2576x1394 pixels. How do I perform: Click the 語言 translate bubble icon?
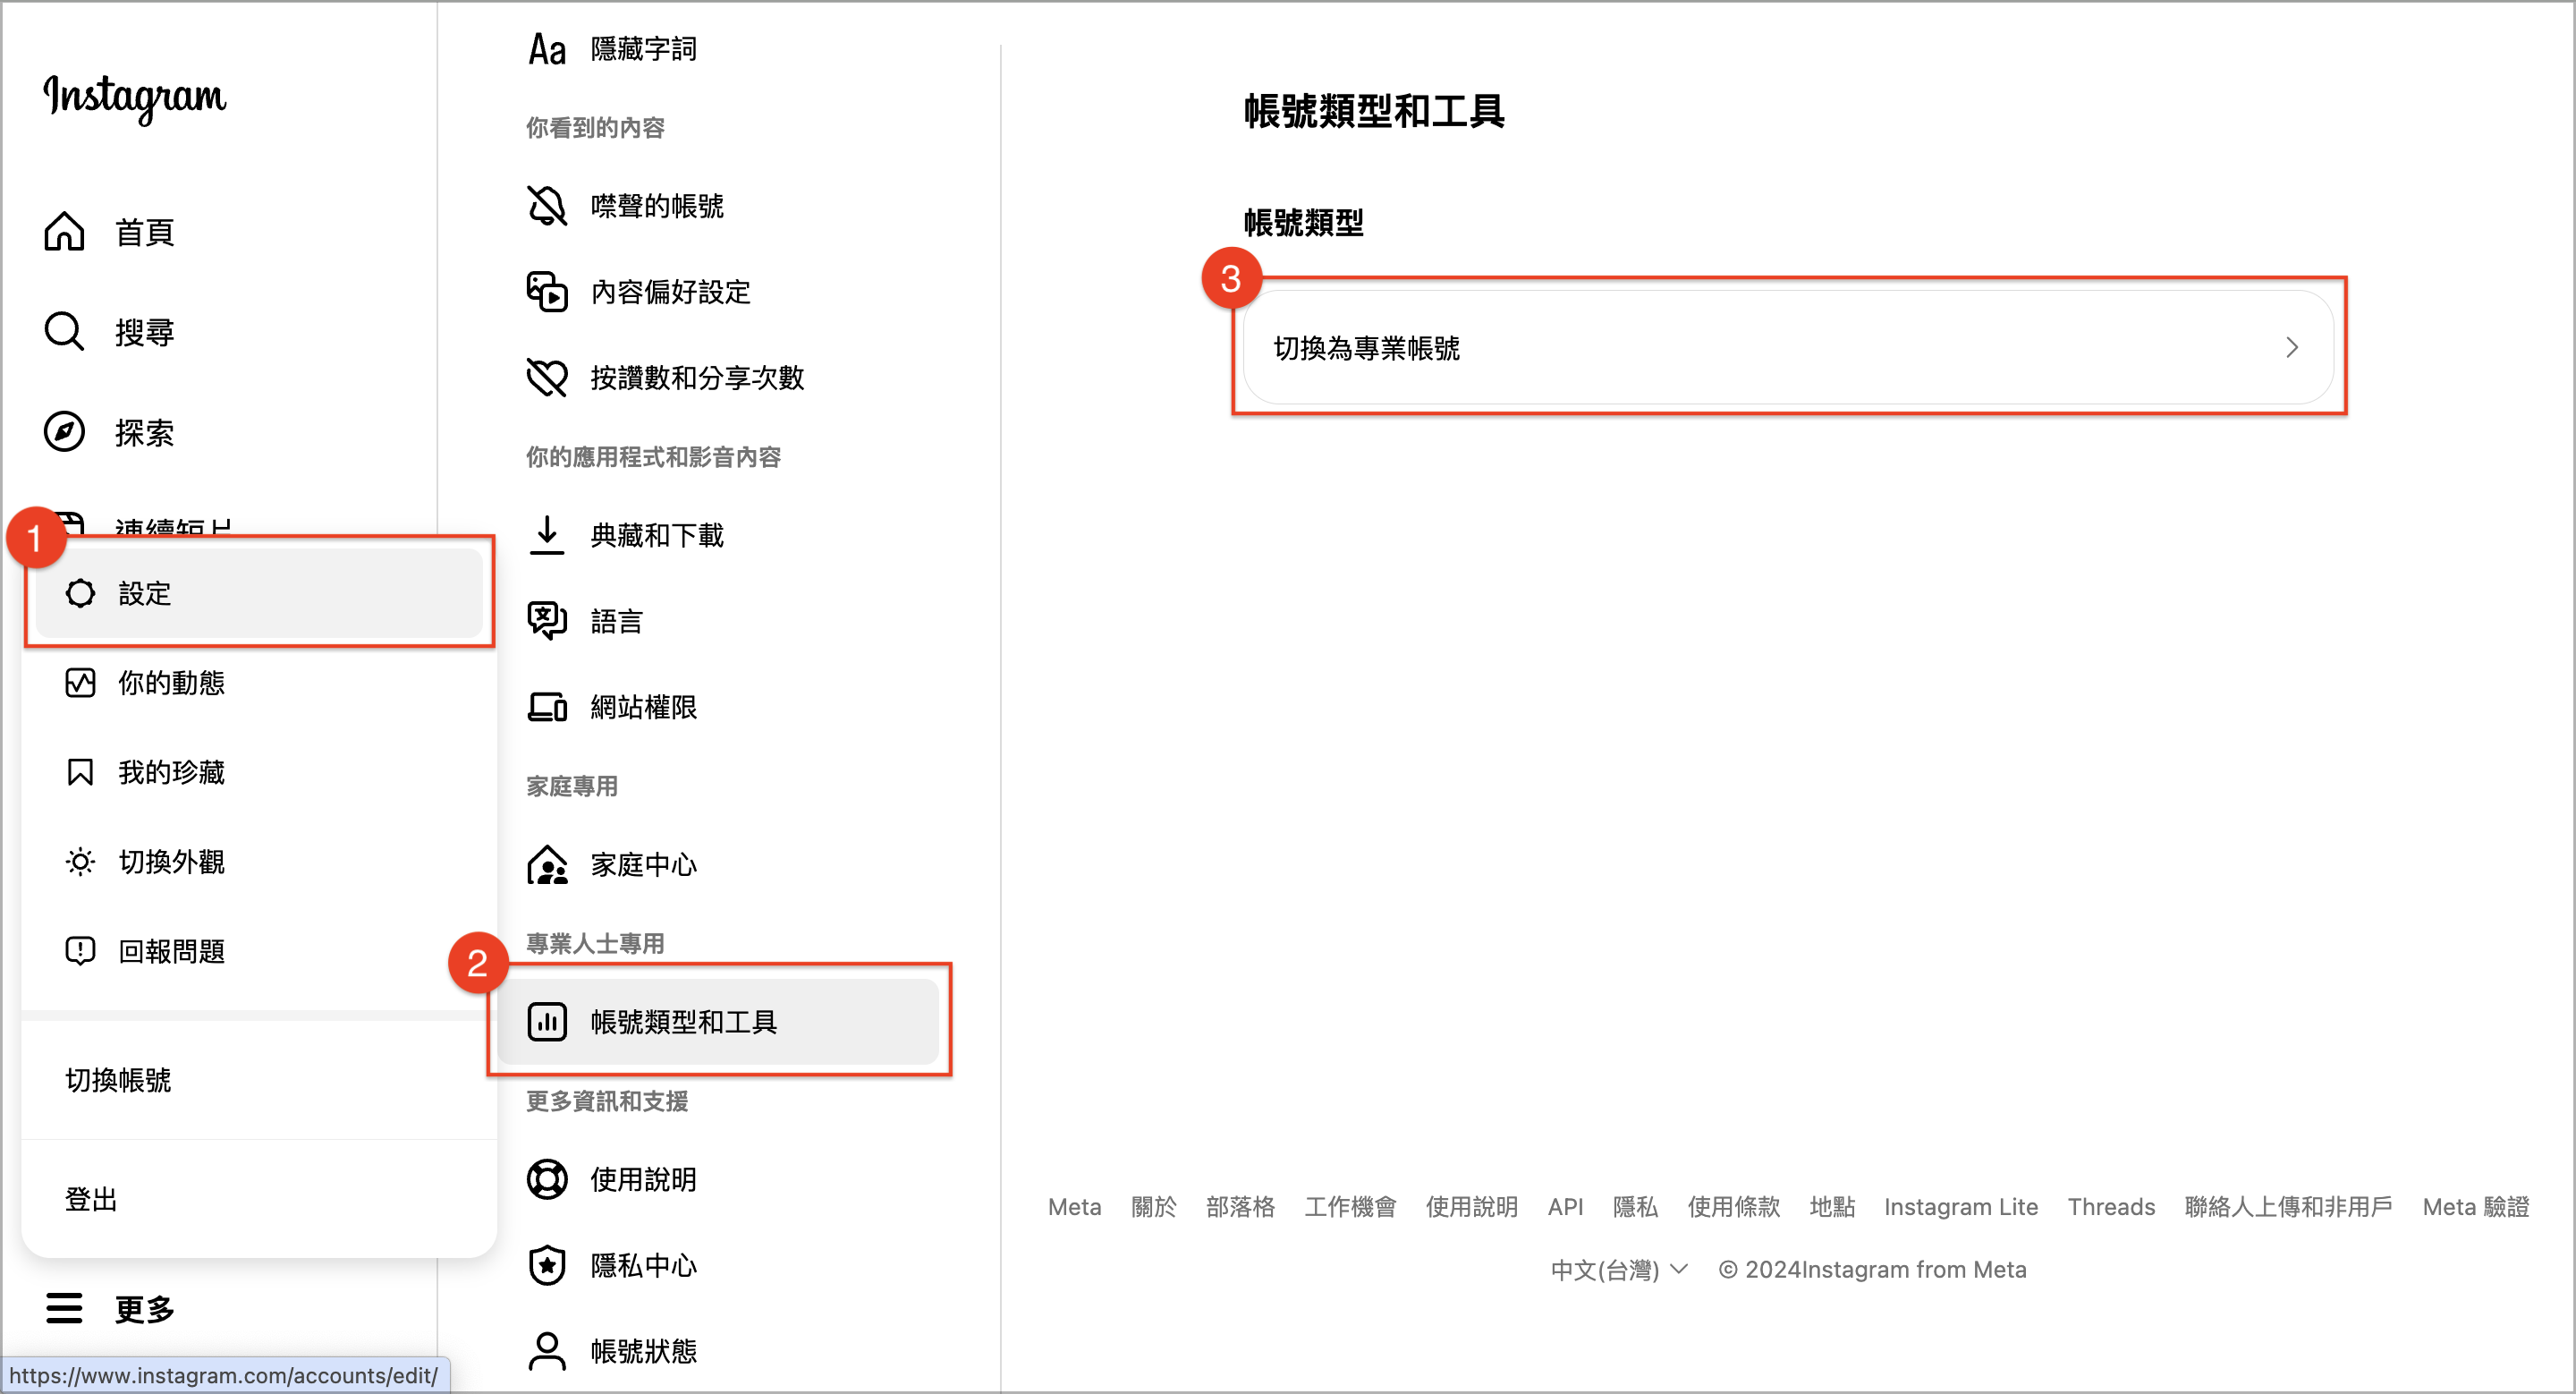(547, 621)
